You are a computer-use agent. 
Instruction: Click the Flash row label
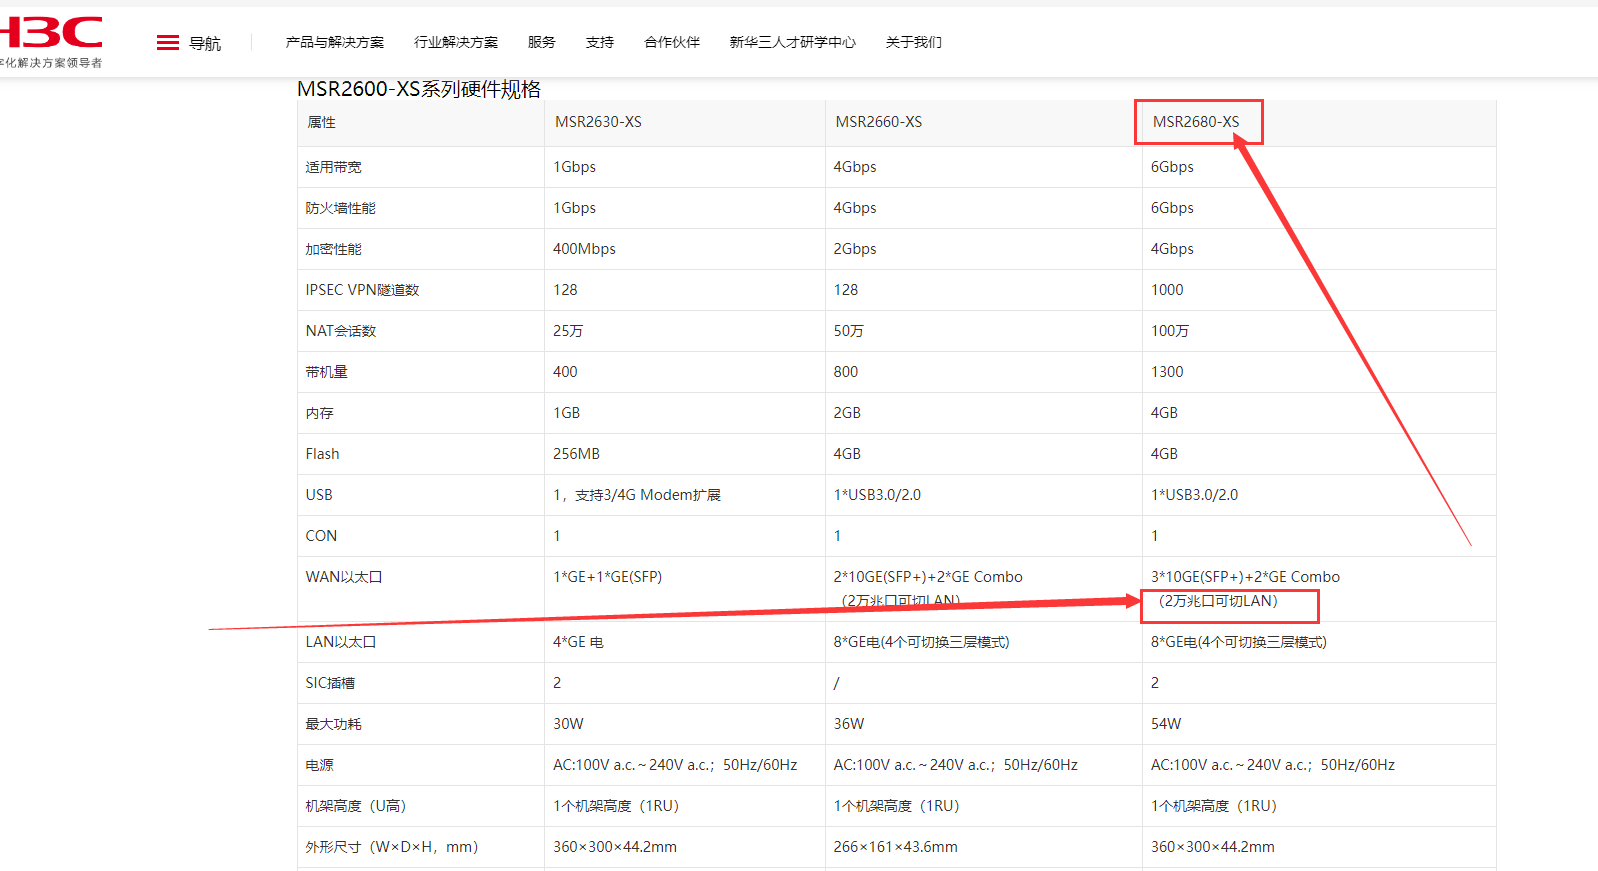point(322,454)
